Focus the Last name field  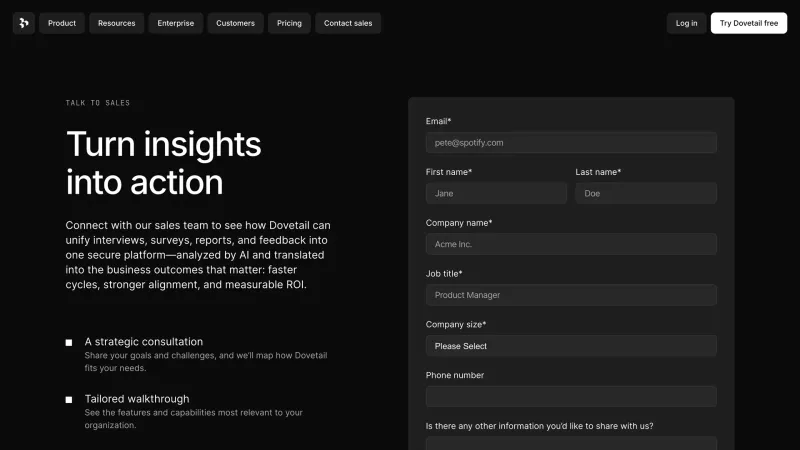point(646,193)
